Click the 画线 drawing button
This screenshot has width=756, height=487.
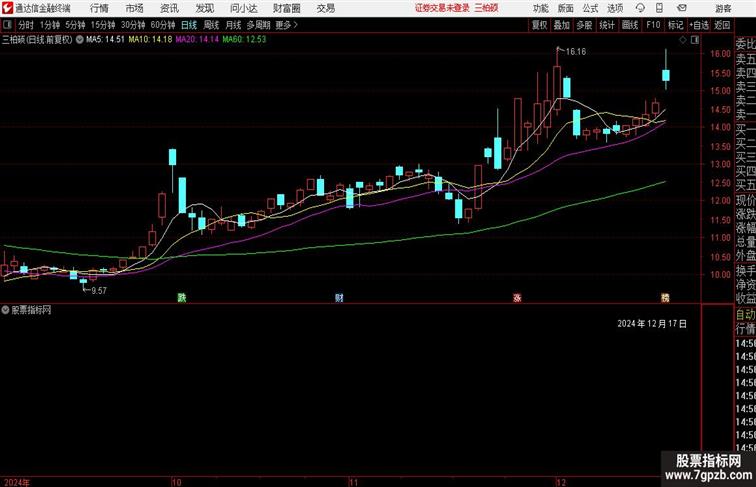(630, 25)
